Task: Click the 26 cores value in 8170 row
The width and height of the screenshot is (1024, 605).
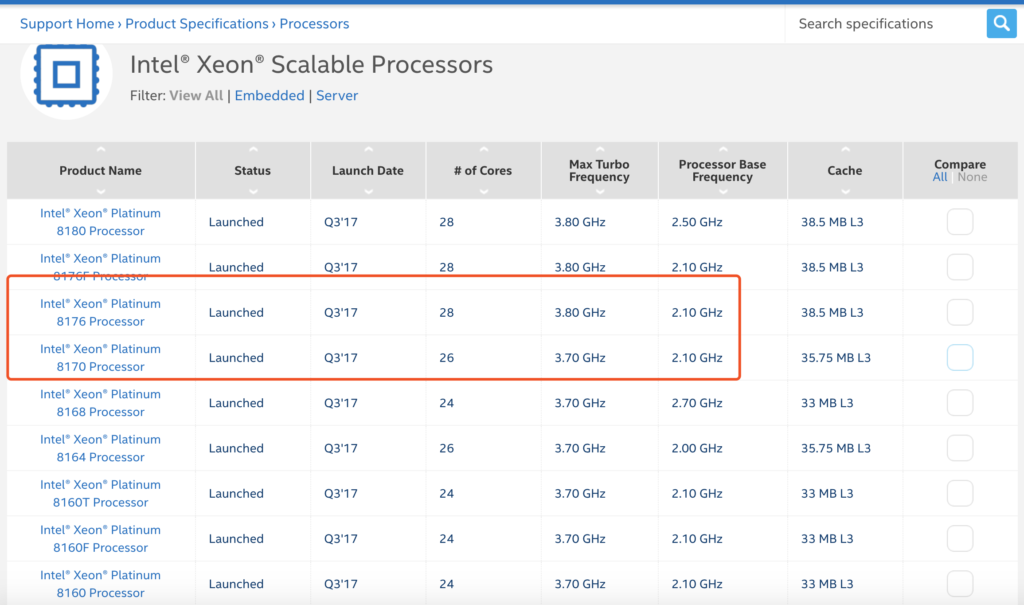Action: click(447, 357)
